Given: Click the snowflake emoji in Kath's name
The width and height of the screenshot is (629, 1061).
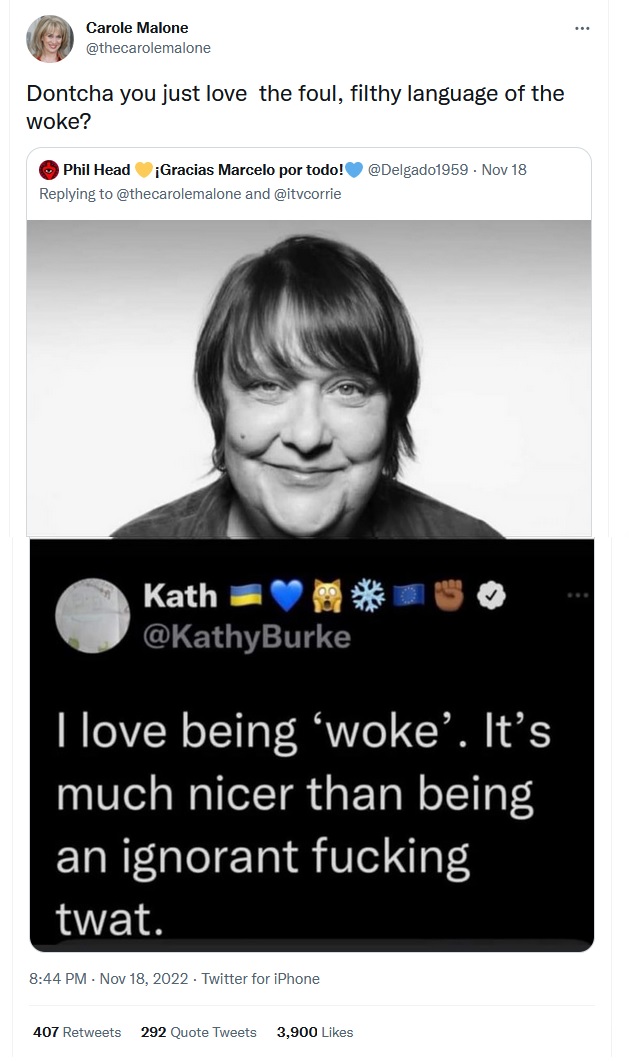Looking at the screenshot, I should point(371,596).
